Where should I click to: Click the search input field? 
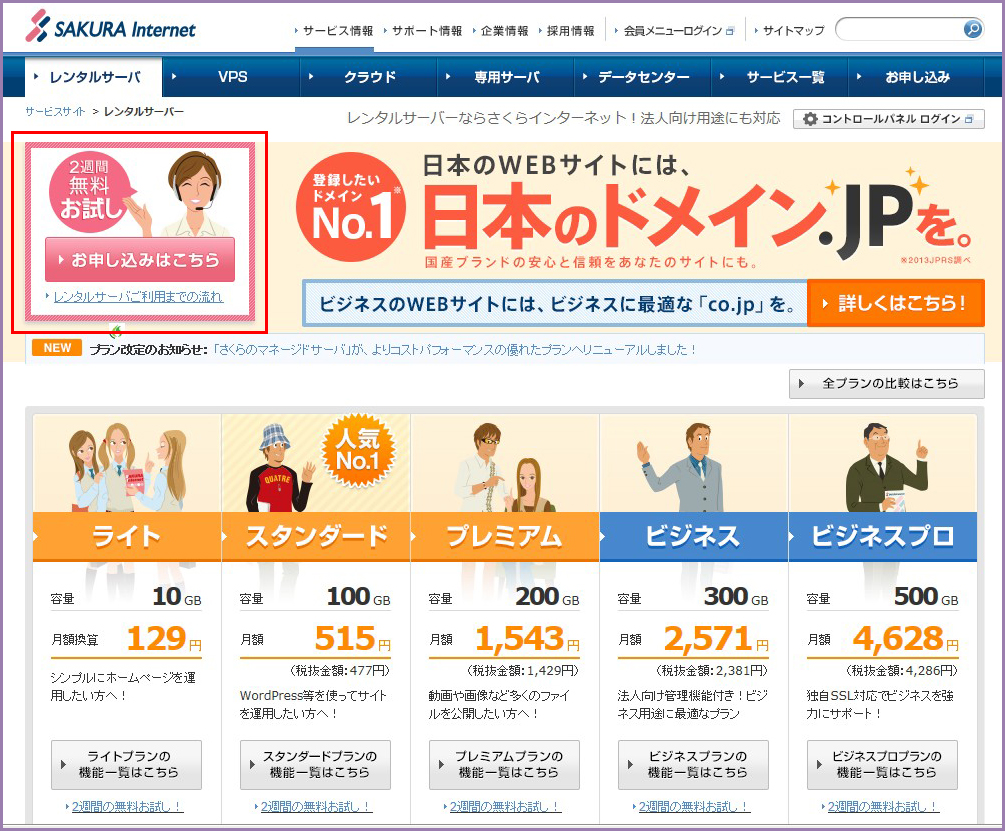pyautogui.click(x=898, y=30)
